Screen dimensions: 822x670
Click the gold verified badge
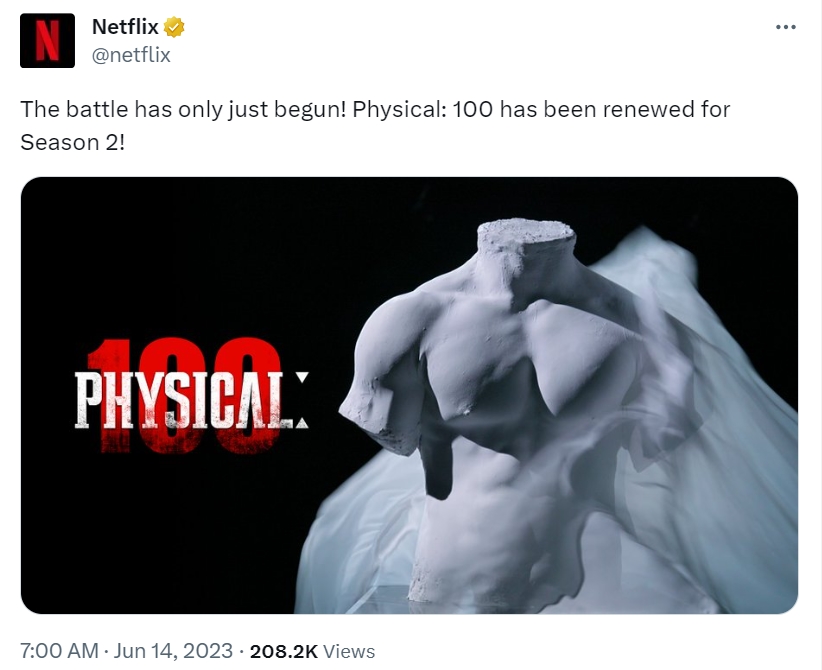[x=174, y=27]
